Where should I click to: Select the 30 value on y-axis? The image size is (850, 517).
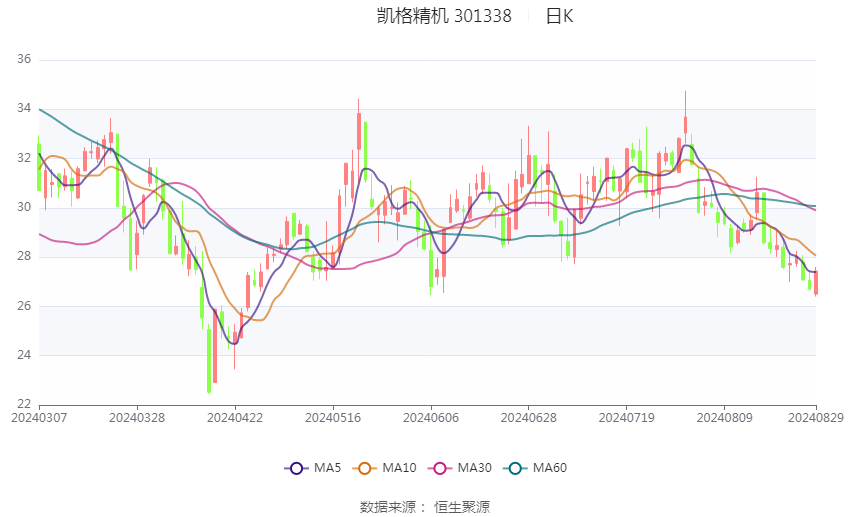click(x=24, y=208)
